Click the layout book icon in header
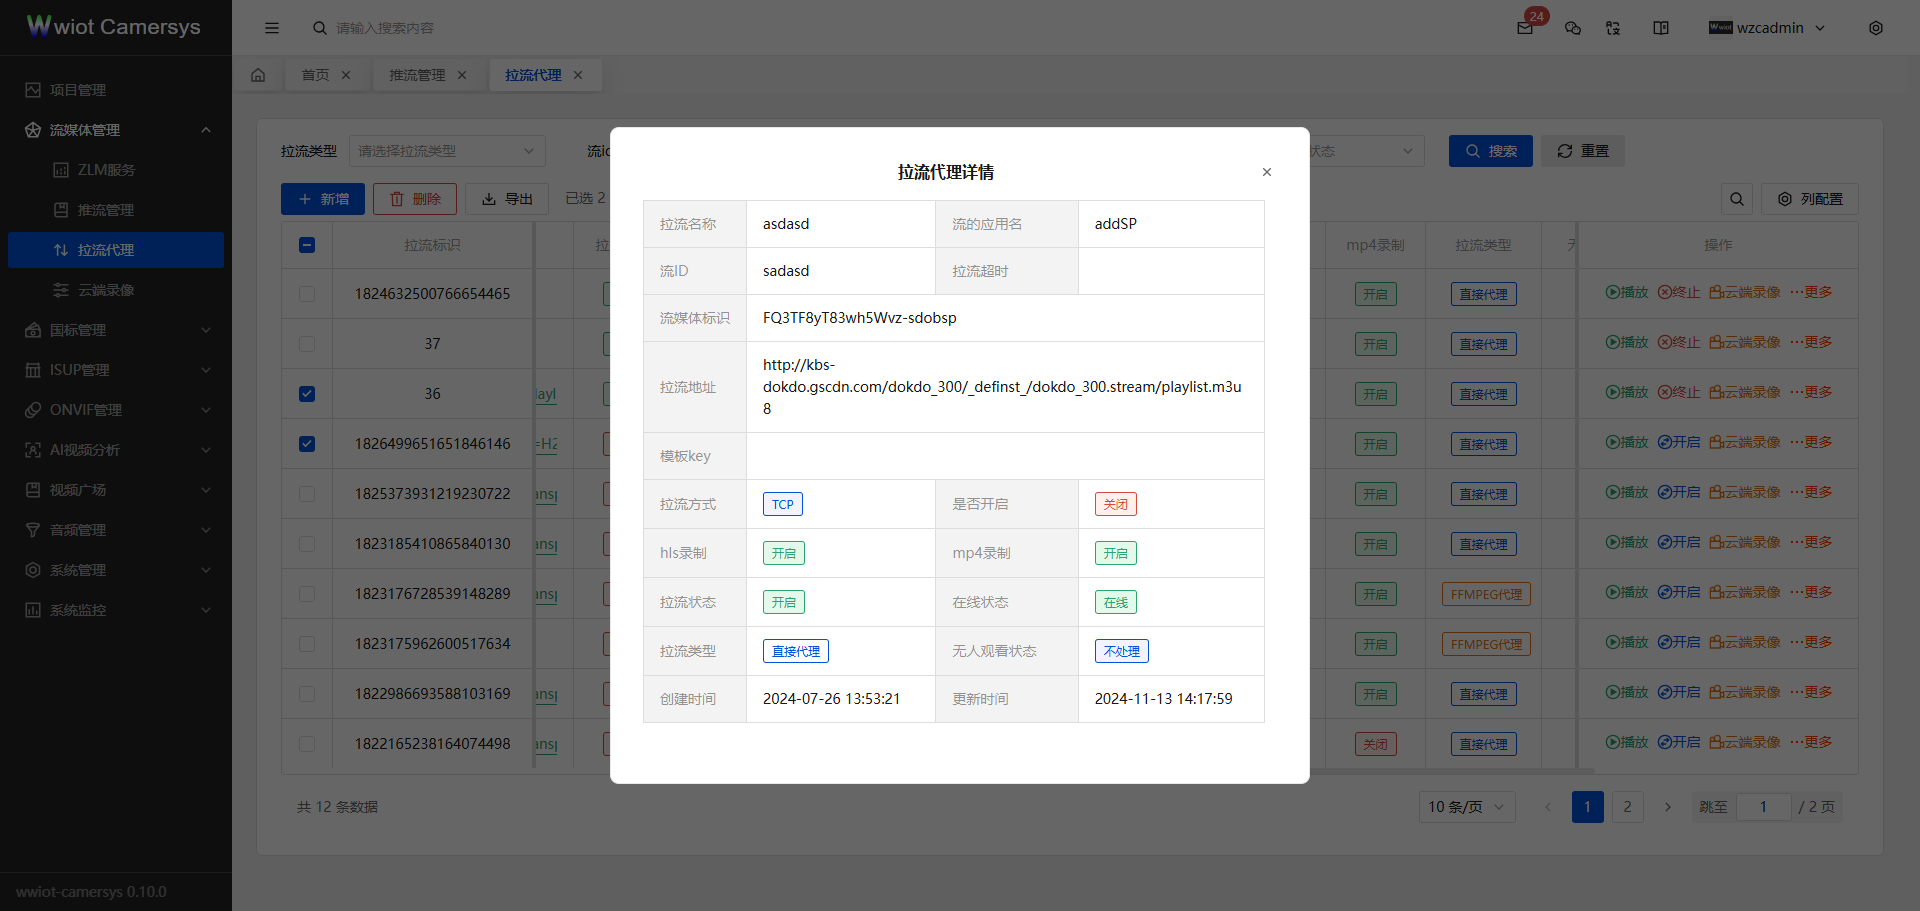1920x911 pixels. click(1661, 28)
